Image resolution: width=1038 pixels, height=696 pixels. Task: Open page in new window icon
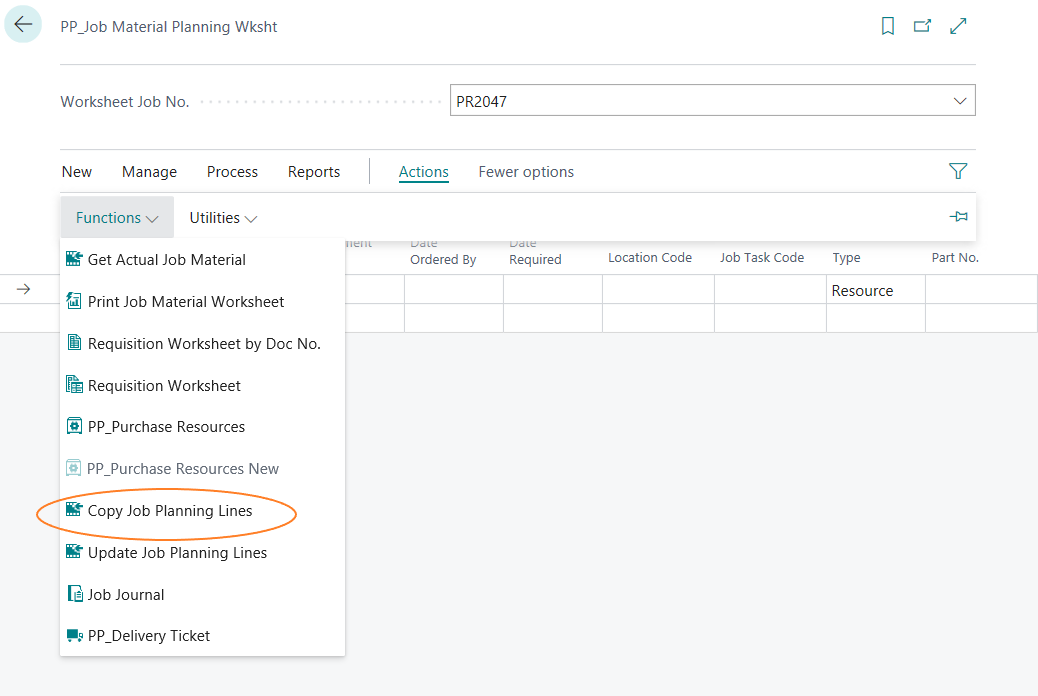[x=922, y=27]
